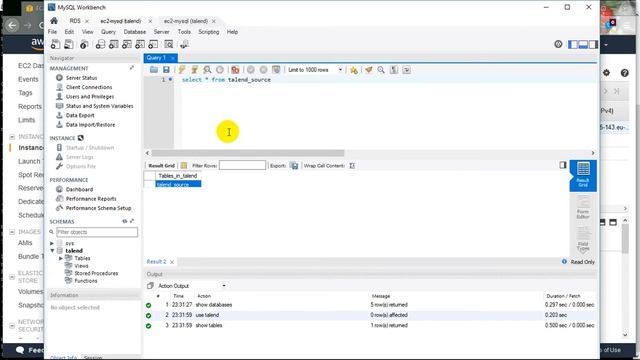Open the Scripting menu

209,32
